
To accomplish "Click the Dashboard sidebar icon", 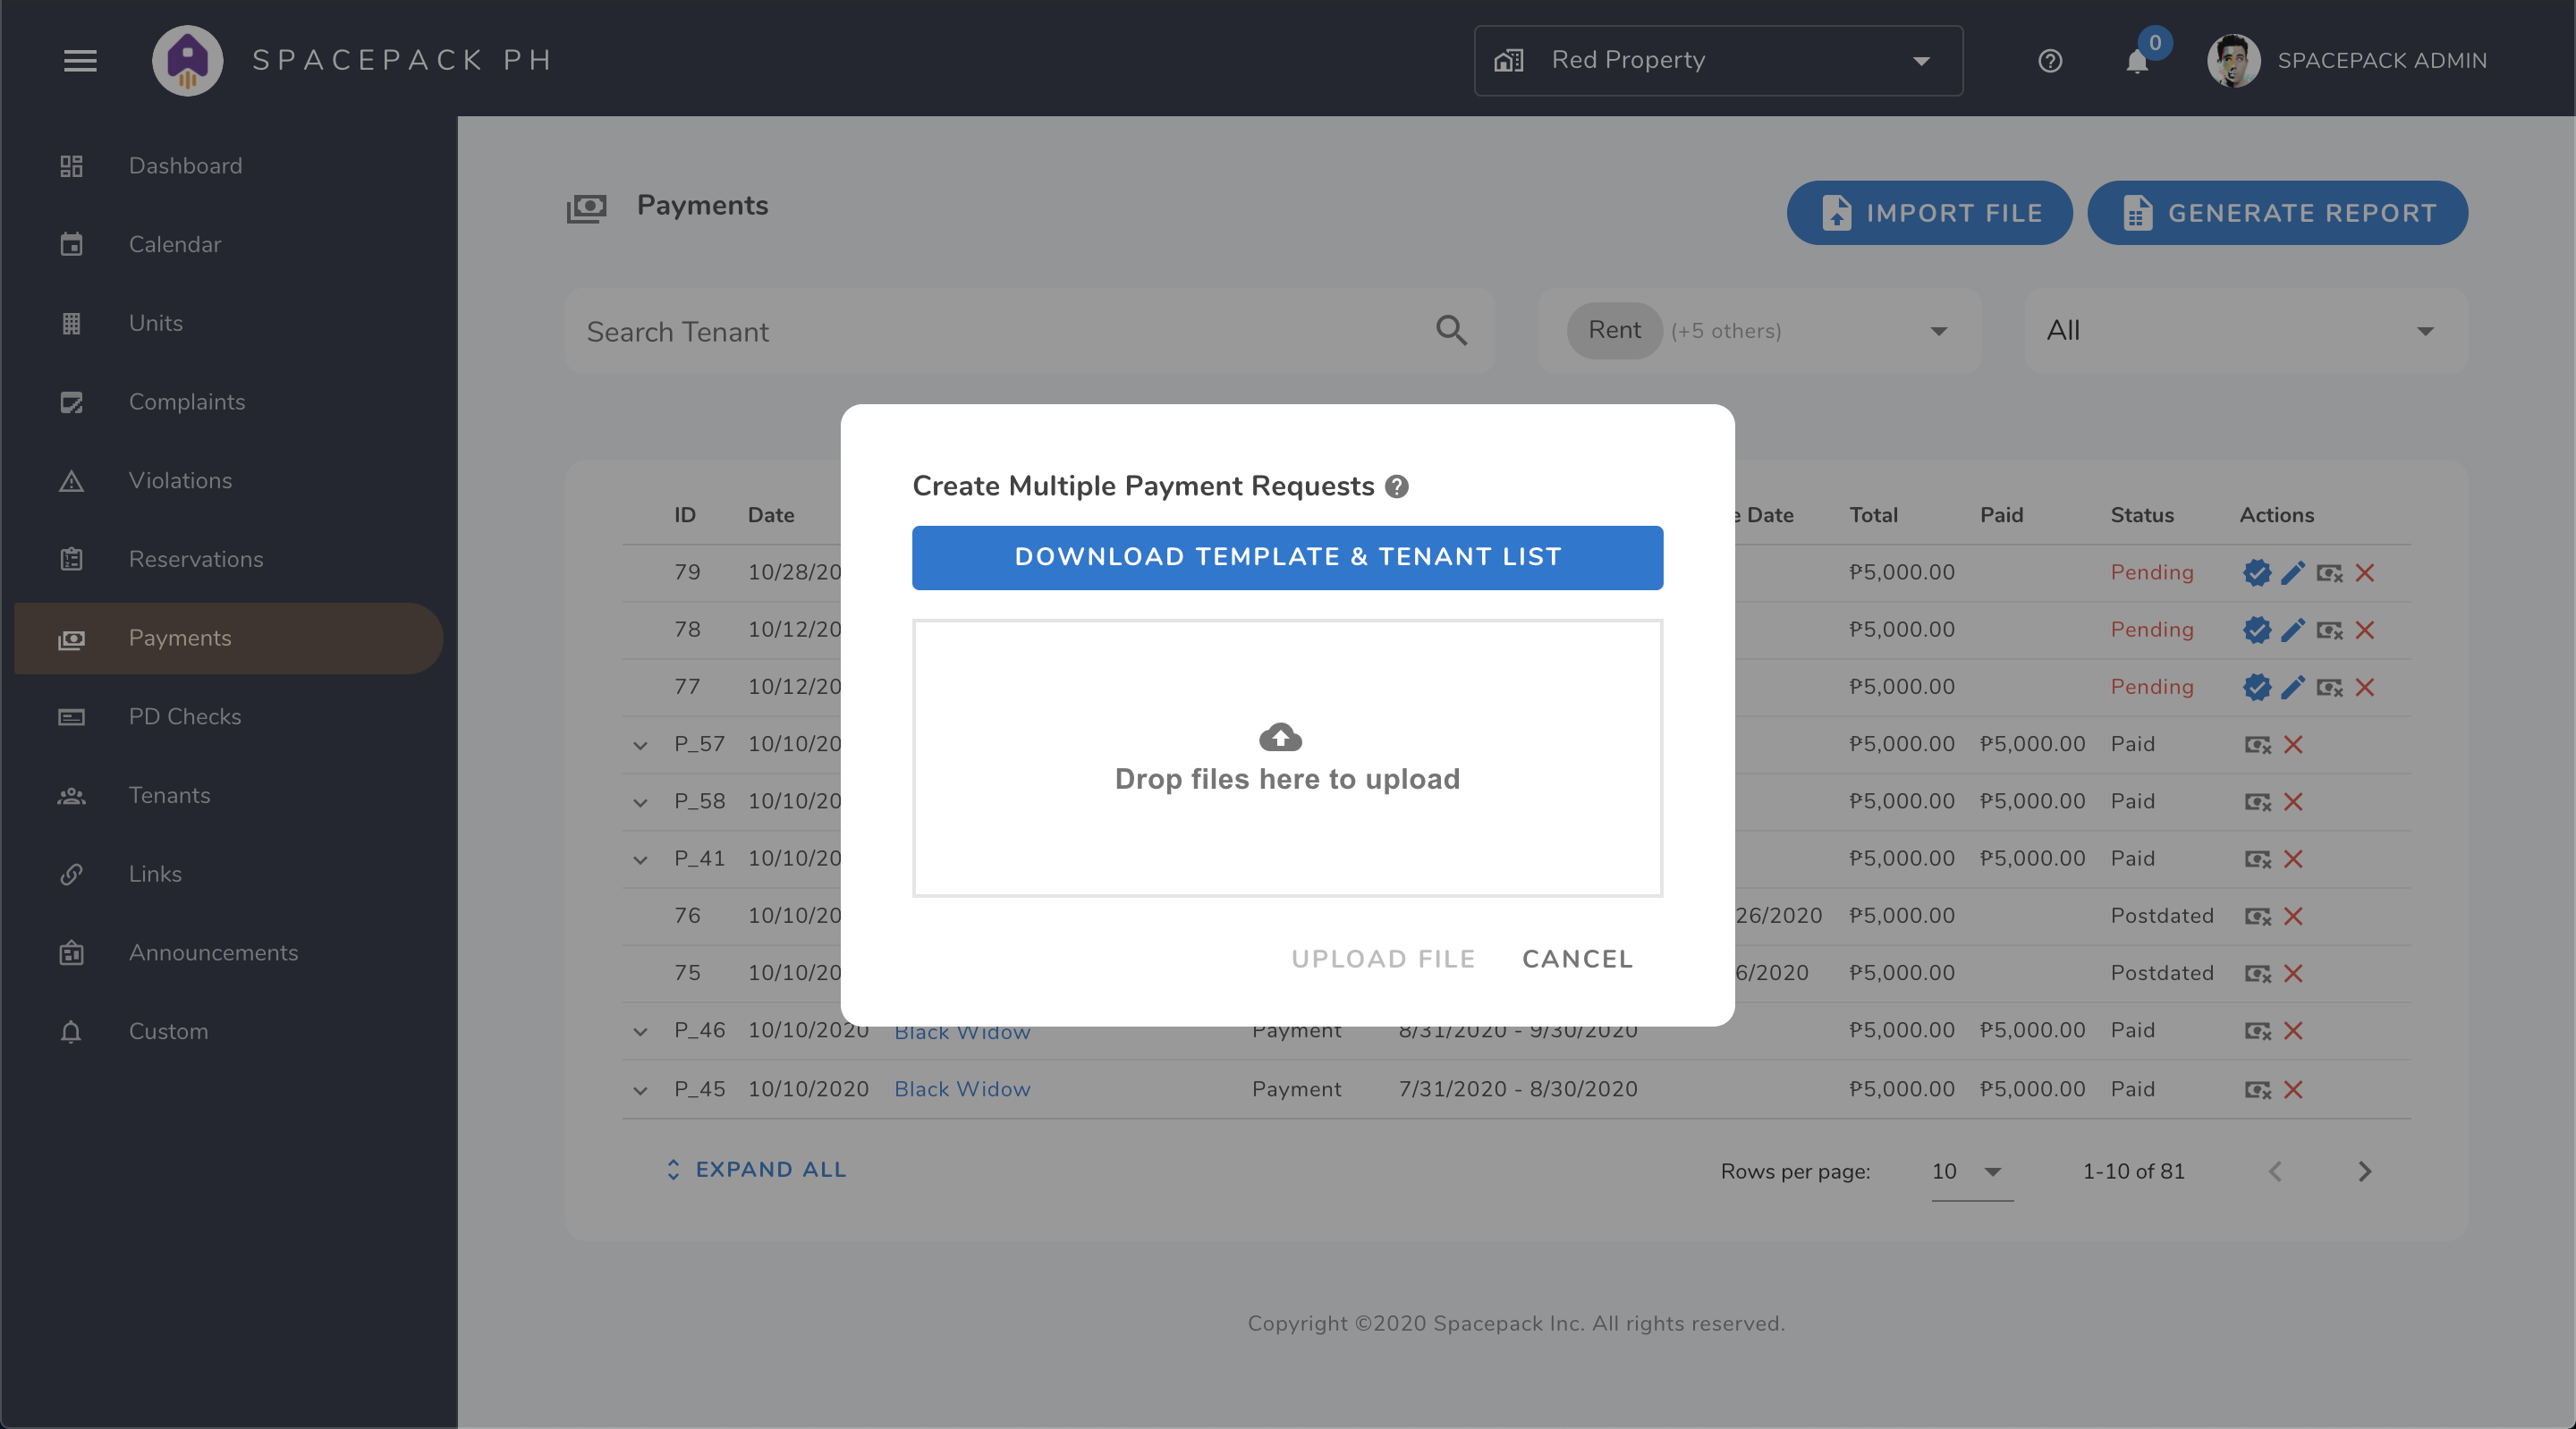I will click(71, 164).
